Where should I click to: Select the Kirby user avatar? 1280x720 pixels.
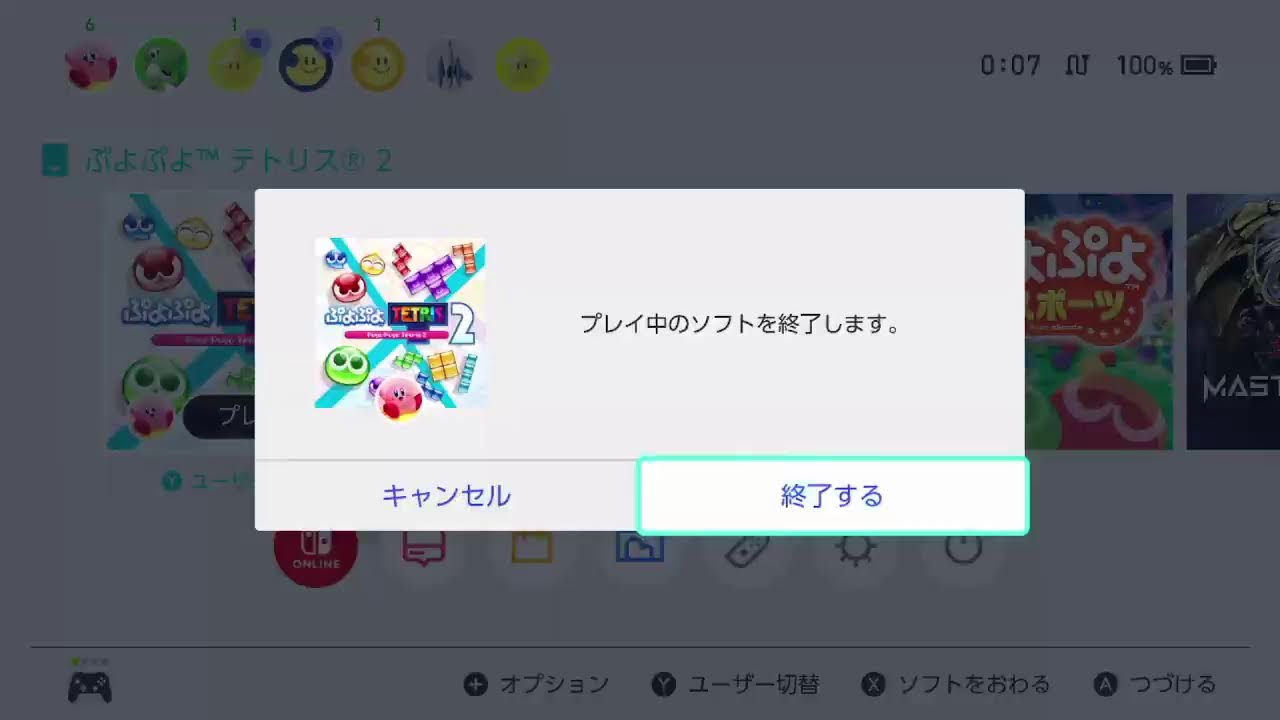(90, 65)
